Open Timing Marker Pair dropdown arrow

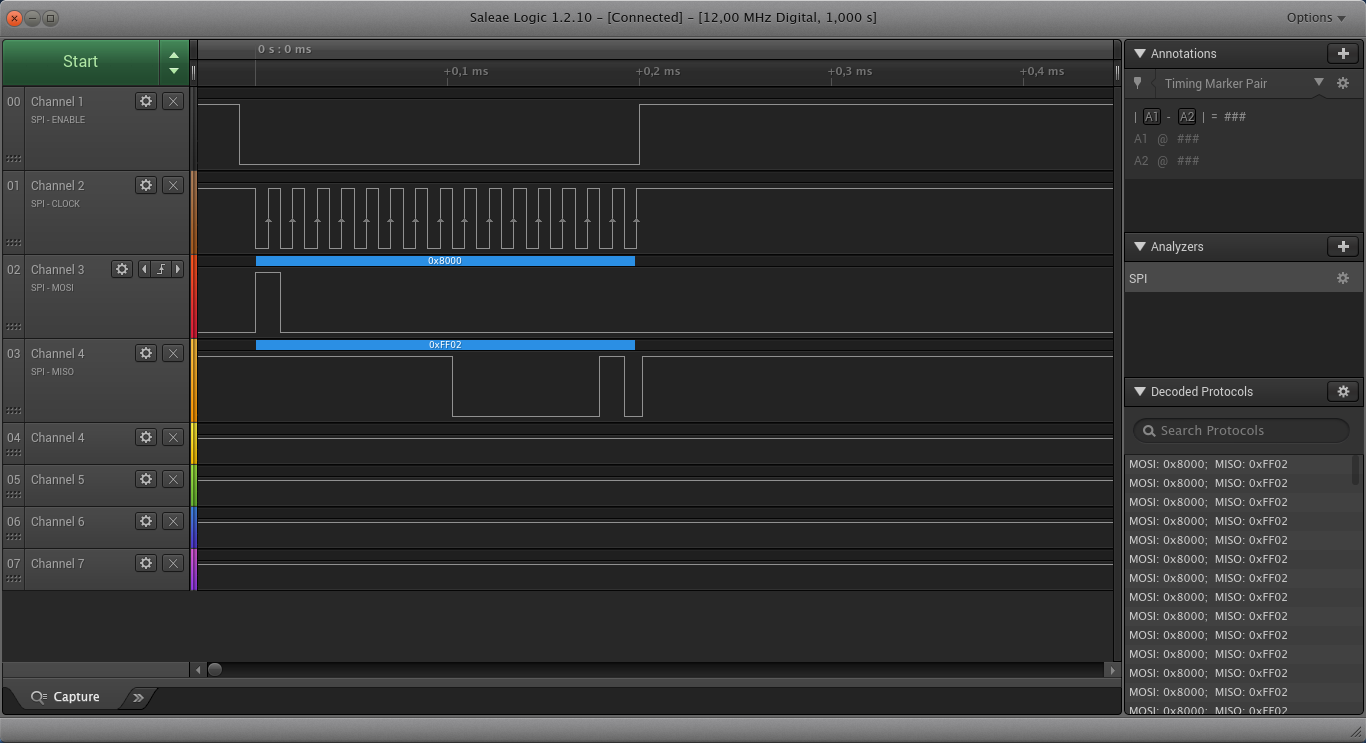click(x=1319, y=82)
